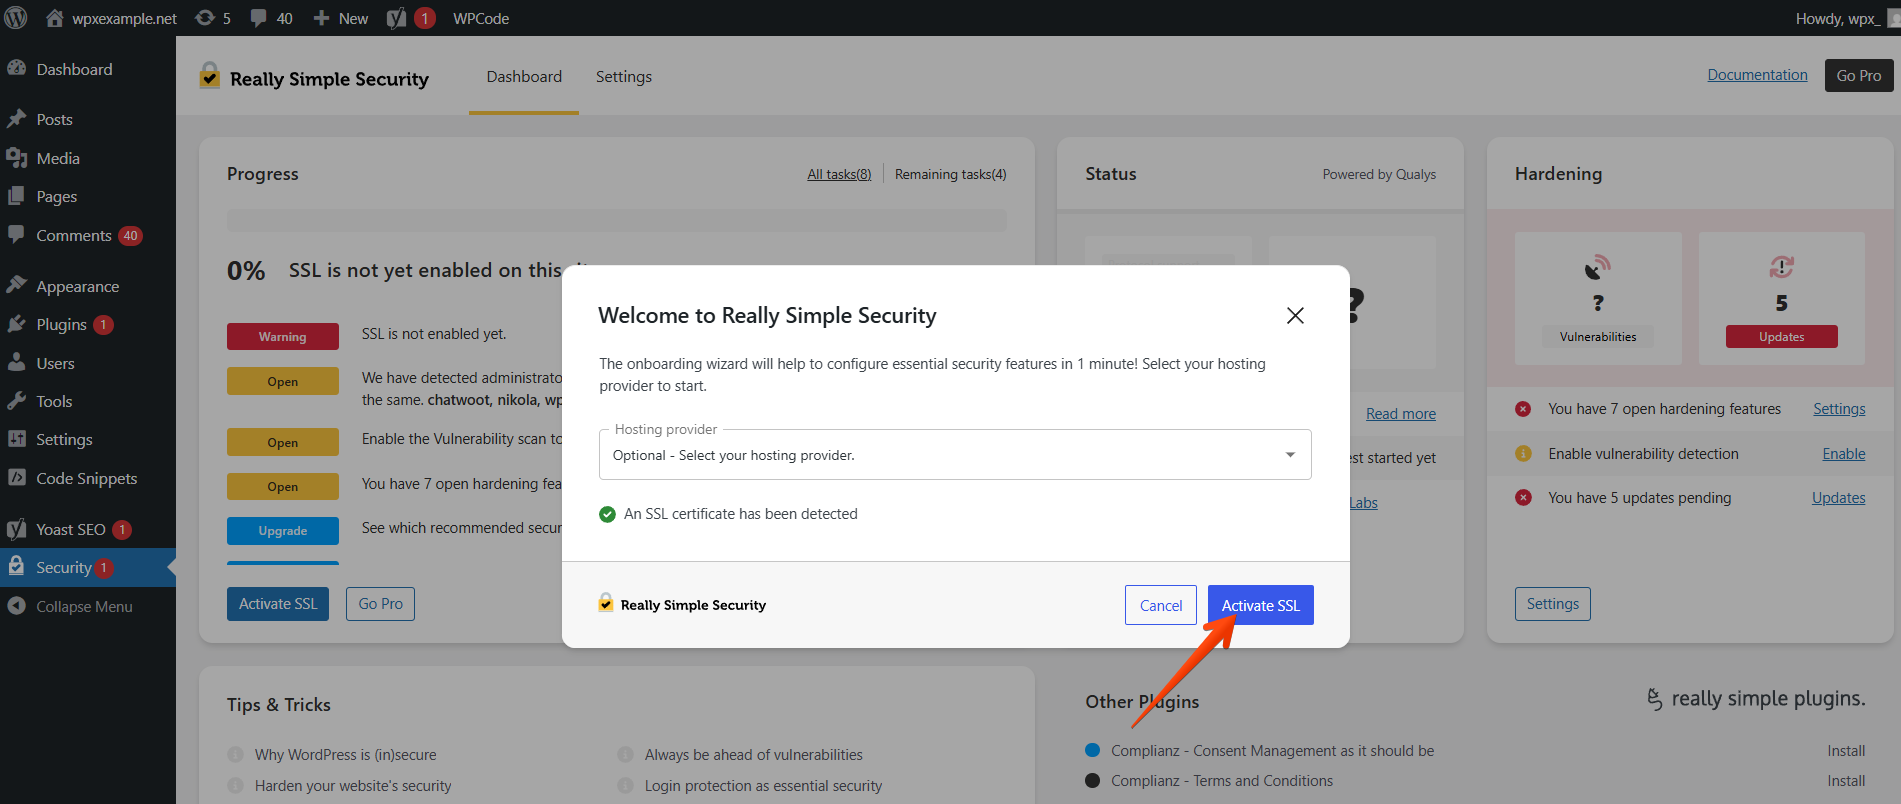Show the Remaining tasks(4) filter

point(950,174)
